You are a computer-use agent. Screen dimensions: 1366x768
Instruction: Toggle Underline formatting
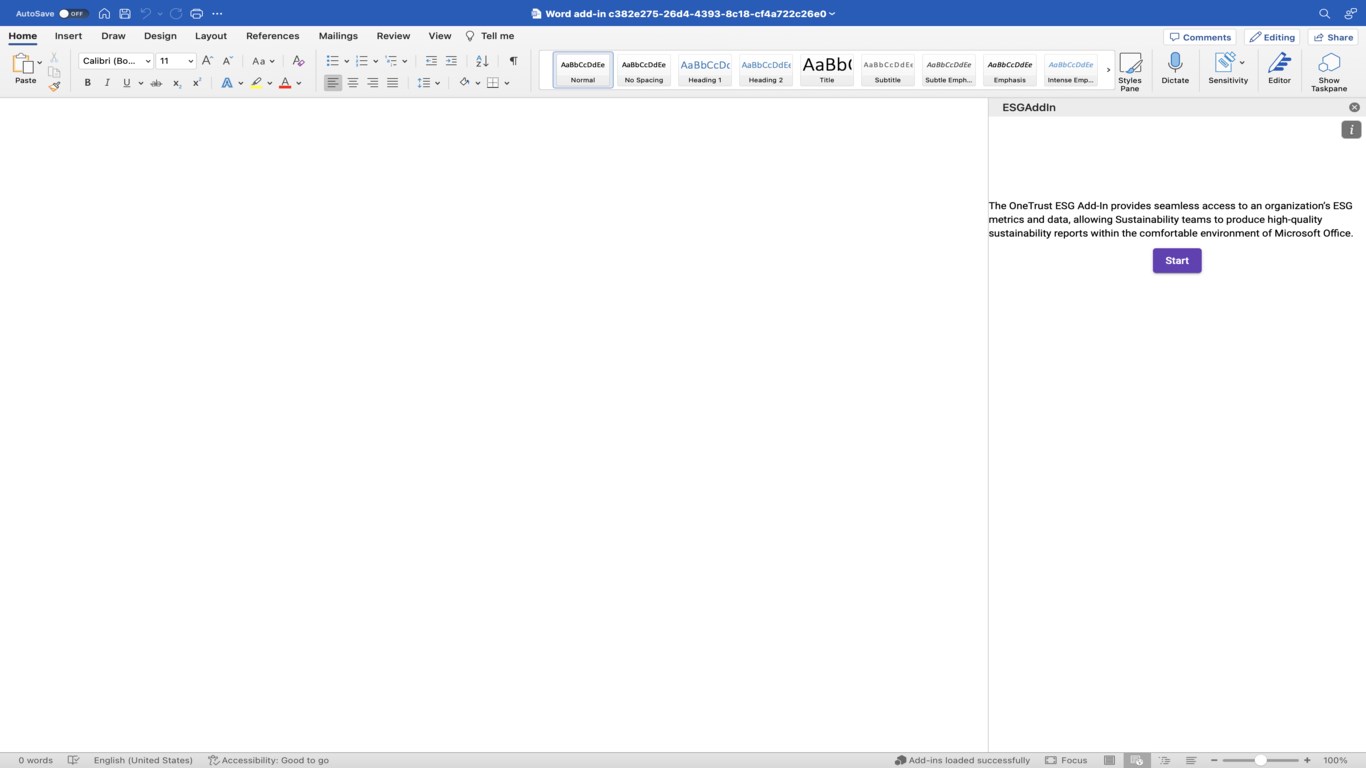click(x=126, y=83)
